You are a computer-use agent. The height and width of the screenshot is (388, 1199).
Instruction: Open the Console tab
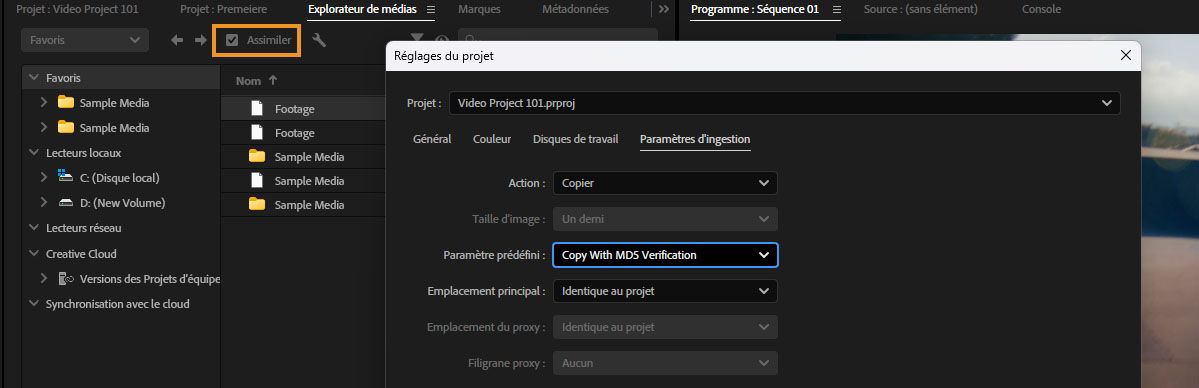(x=1041, y=9)
